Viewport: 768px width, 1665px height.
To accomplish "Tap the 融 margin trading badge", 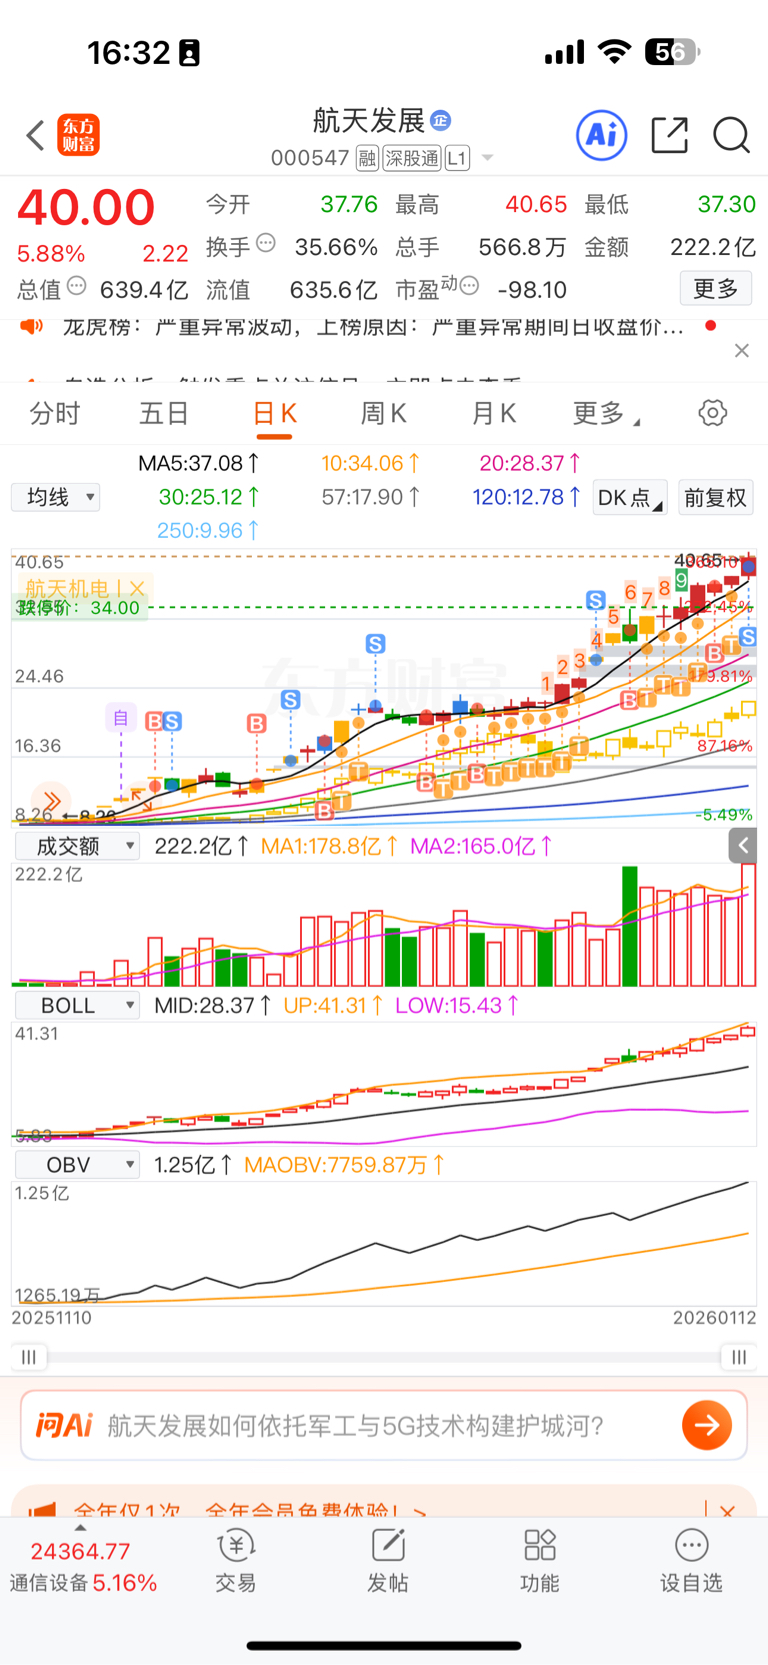I will (x=367, y=158).
